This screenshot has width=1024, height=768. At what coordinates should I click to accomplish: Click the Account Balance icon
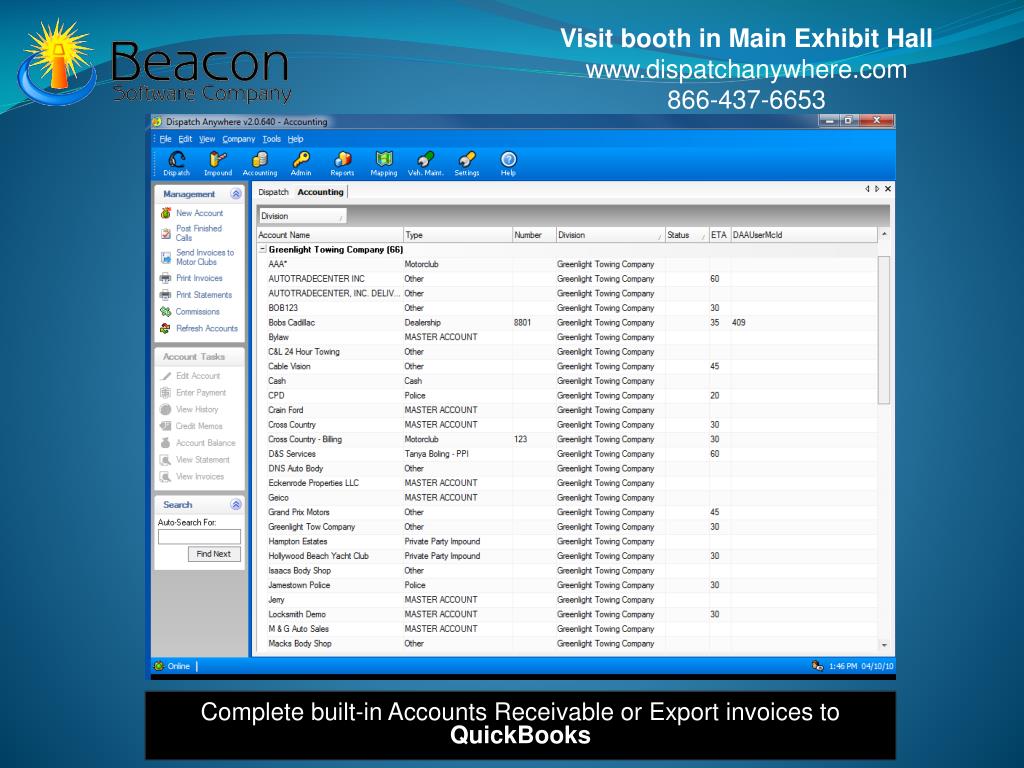coord(166,443)
